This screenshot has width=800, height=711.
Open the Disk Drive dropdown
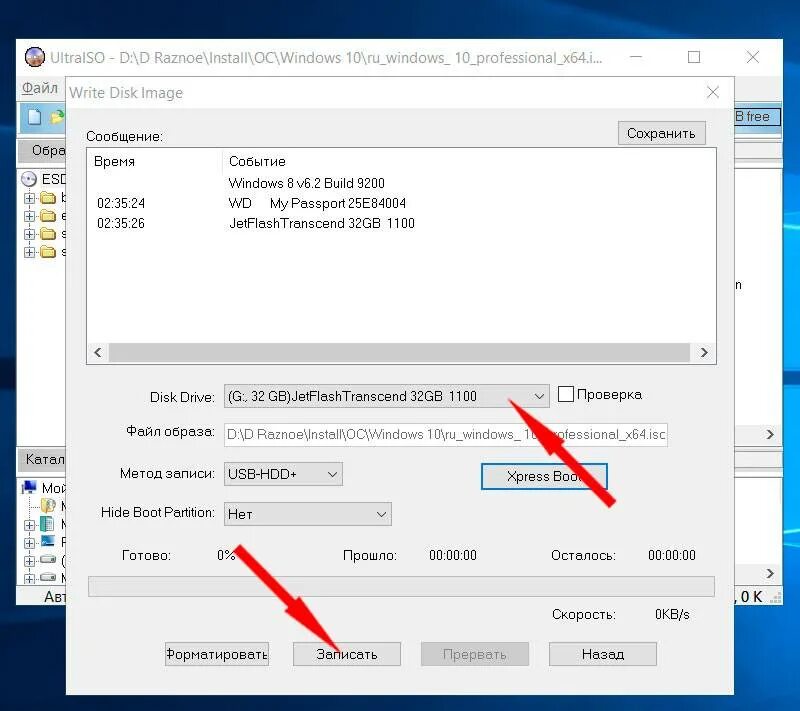coord(386,396)
